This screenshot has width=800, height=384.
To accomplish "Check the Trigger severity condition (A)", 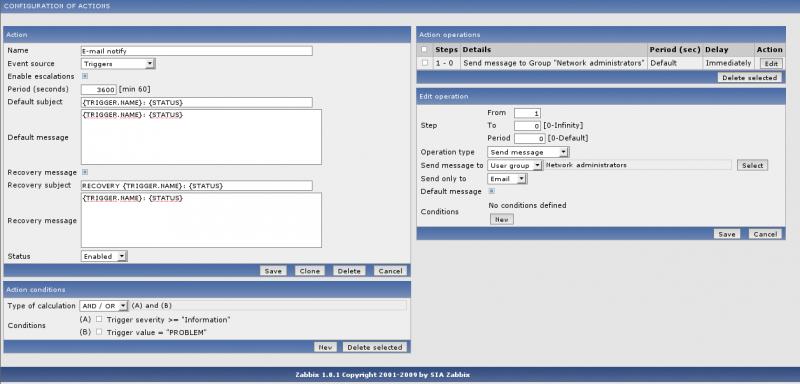I will [99, 319].
